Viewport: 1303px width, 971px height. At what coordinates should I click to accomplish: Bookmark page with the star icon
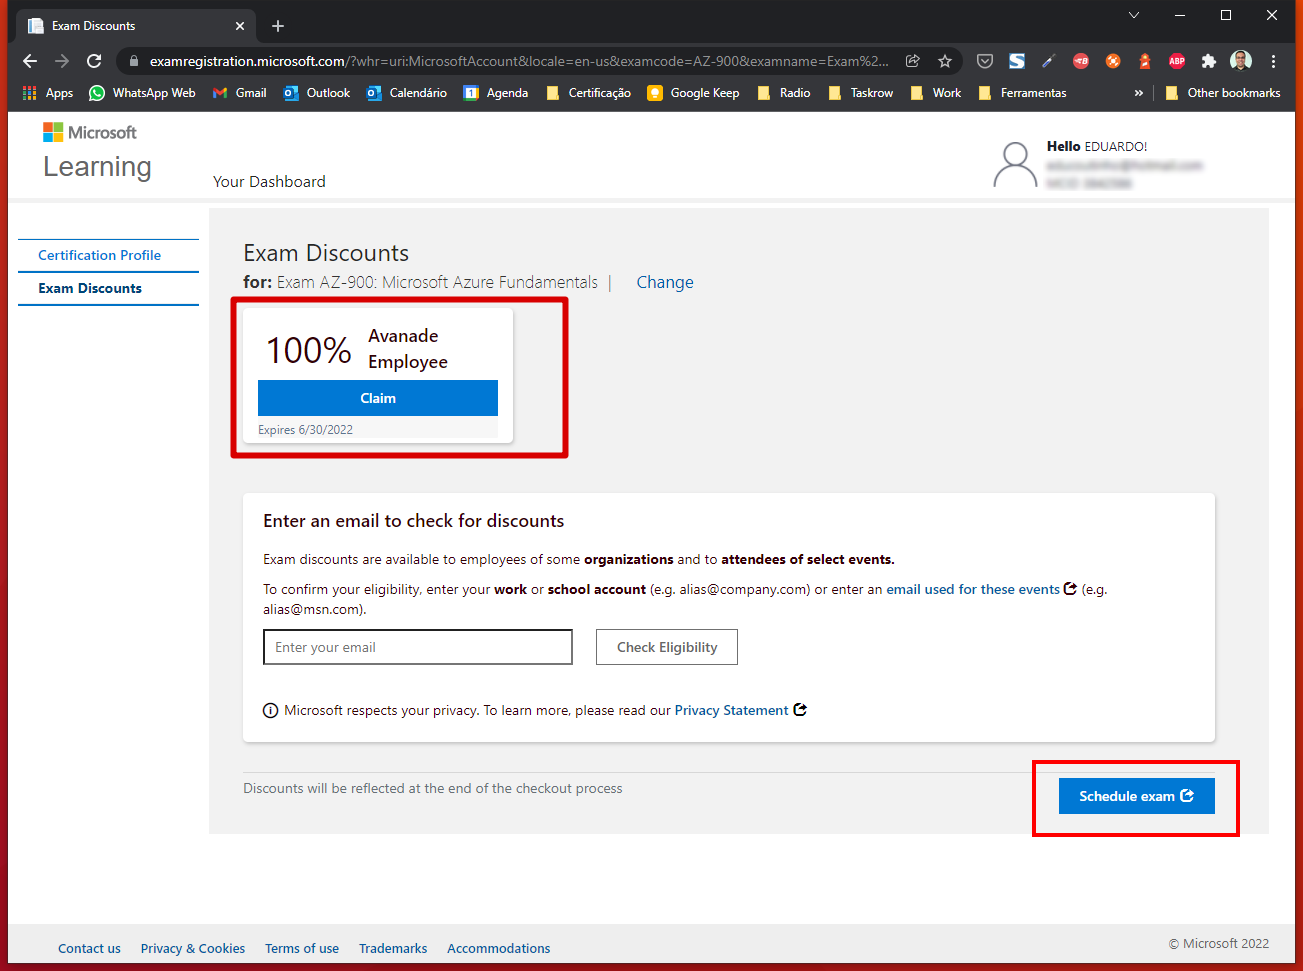click(945, 61)
